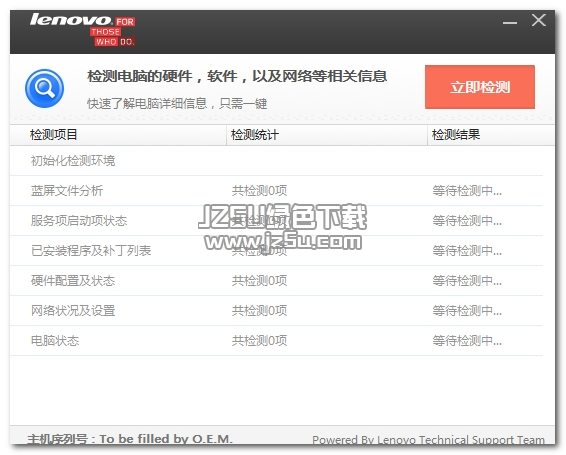This screenshot has width=566, height=455.
Task: Close the Lenovo detection window
Action: click(539, 20)
